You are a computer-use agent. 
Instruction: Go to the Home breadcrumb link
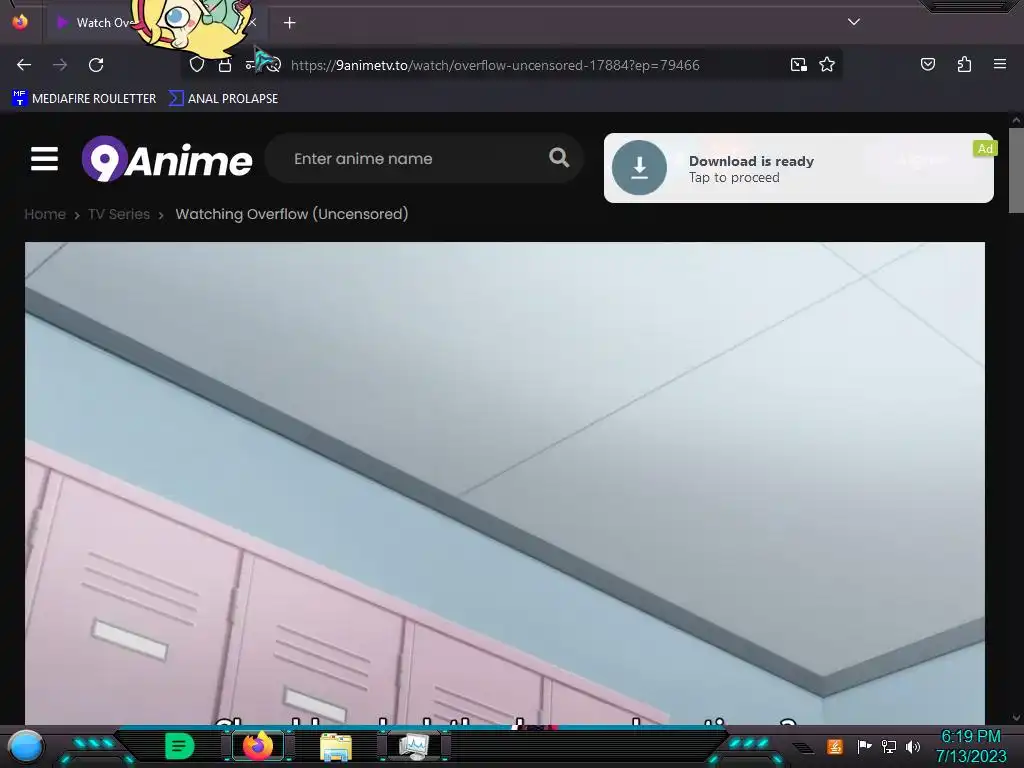45,214
